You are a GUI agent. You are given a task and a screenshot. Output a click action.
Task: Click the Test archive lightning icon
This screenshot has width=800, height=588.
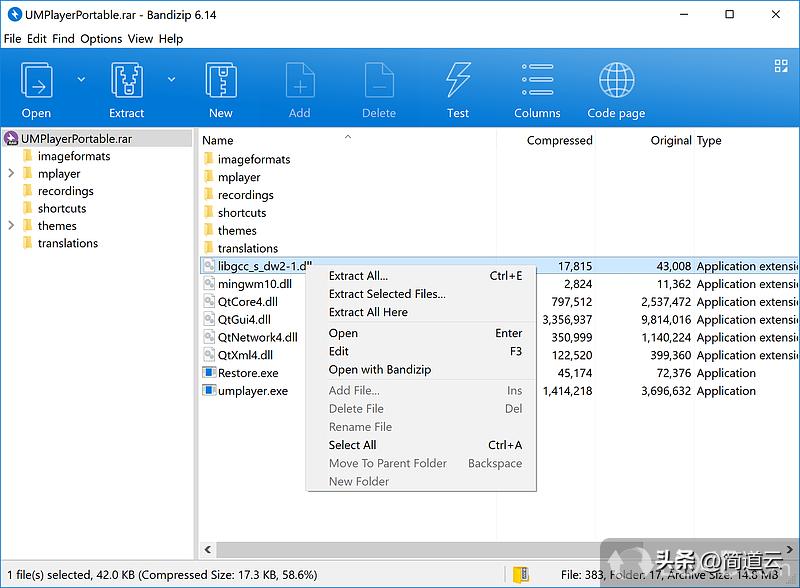[x=458, y=80]
